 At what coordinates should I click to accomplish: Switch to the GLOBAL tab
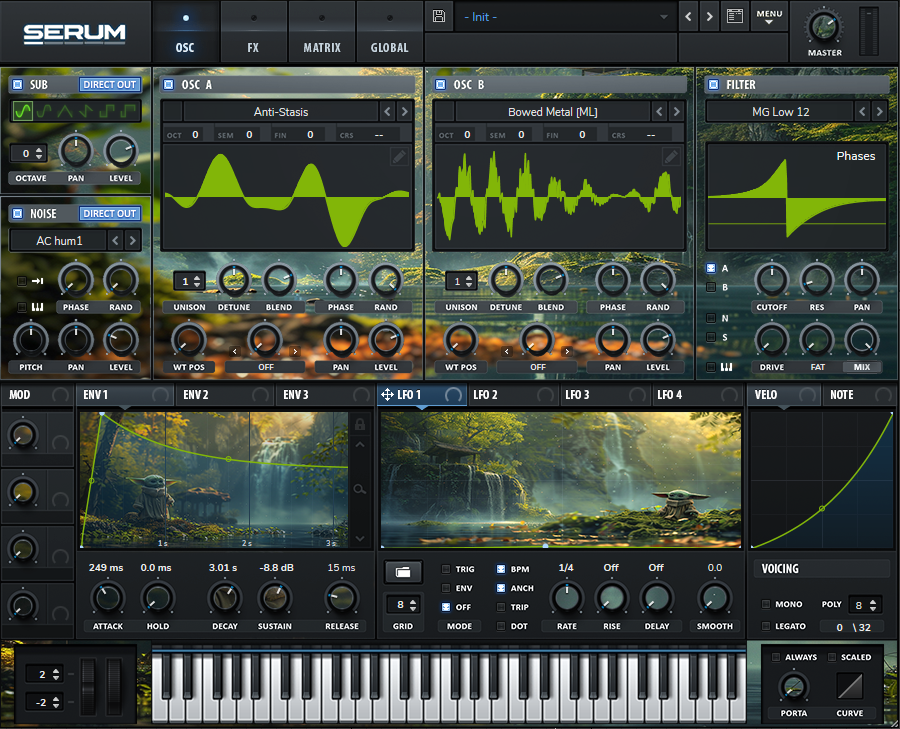coord(390,32)
